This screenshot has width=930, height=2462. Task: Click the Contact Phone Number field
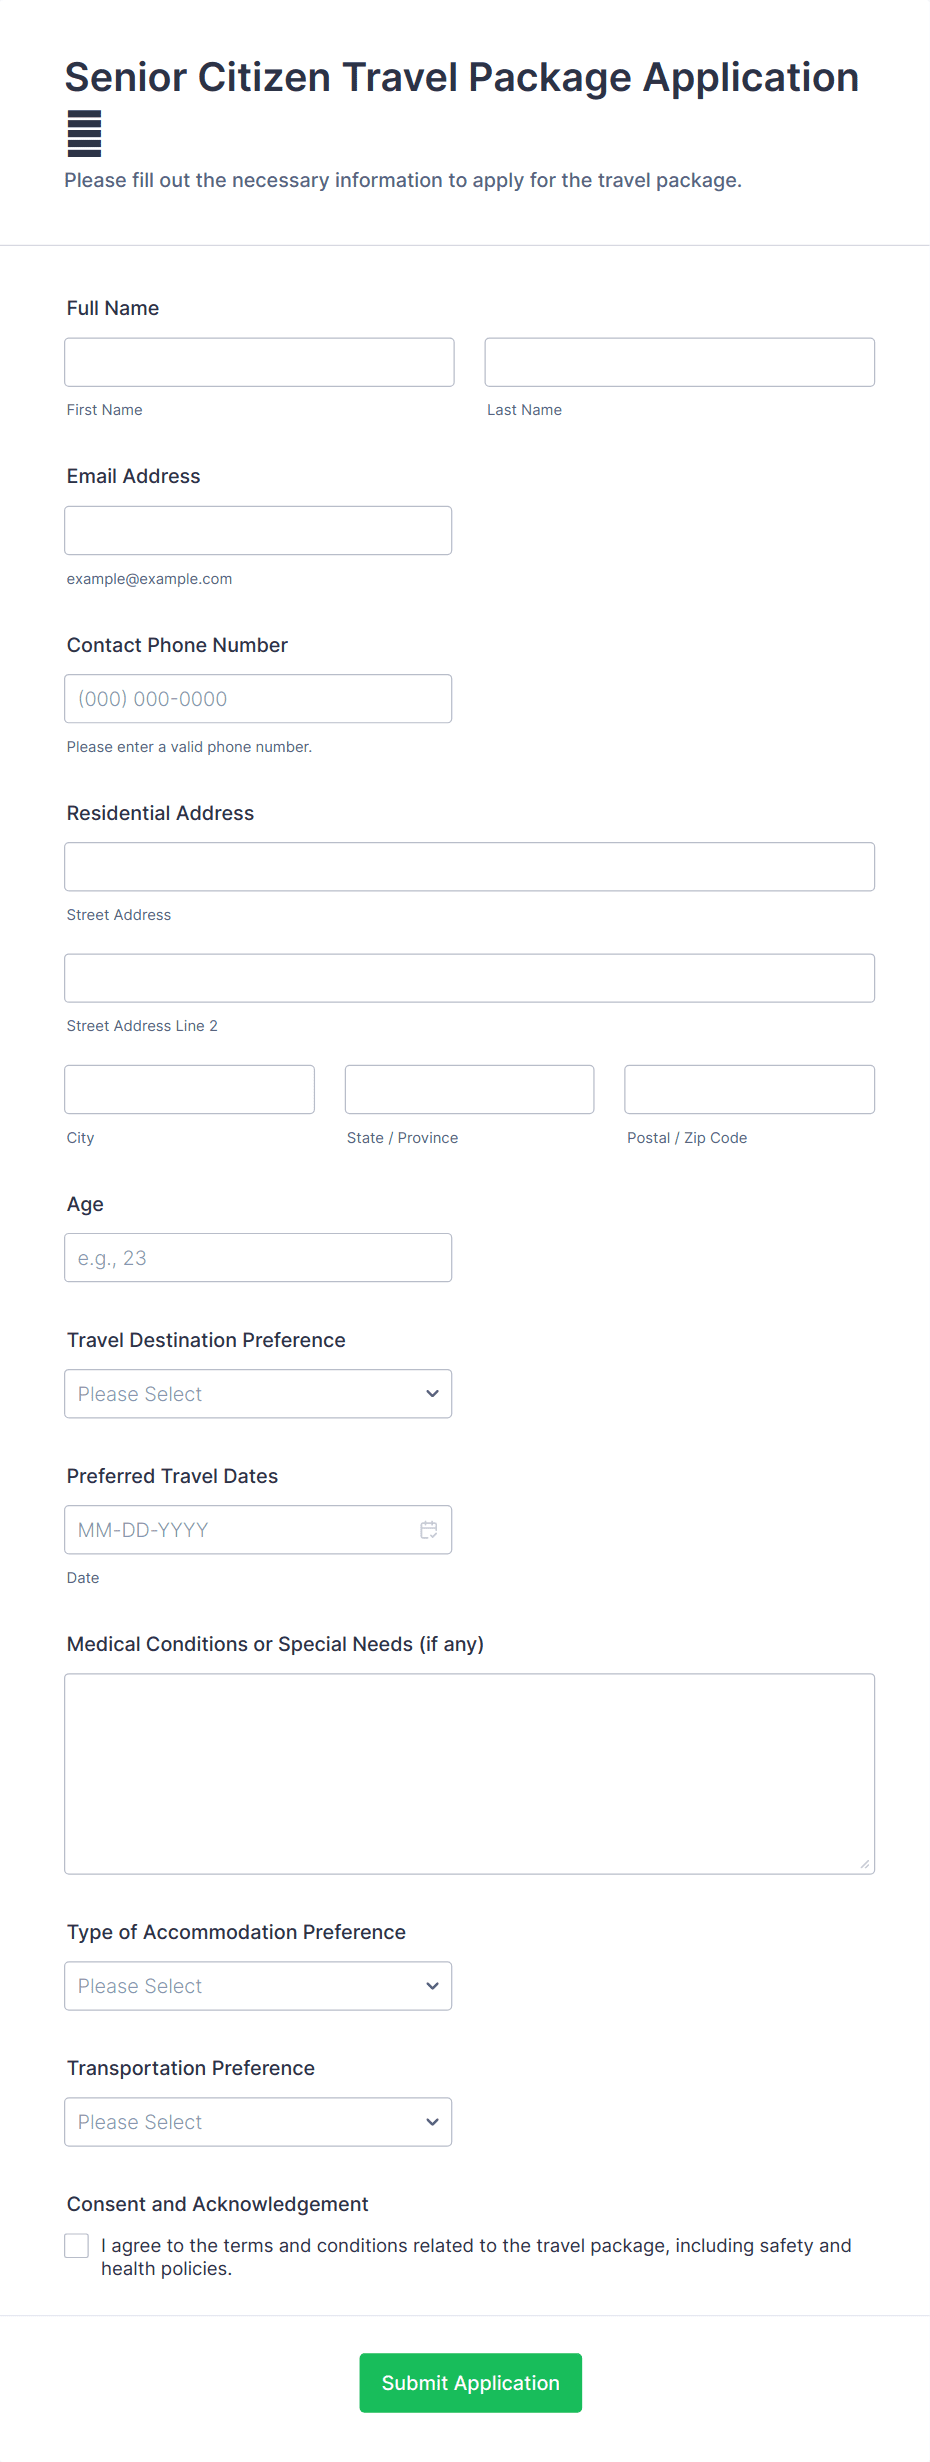tap(258, 699)
